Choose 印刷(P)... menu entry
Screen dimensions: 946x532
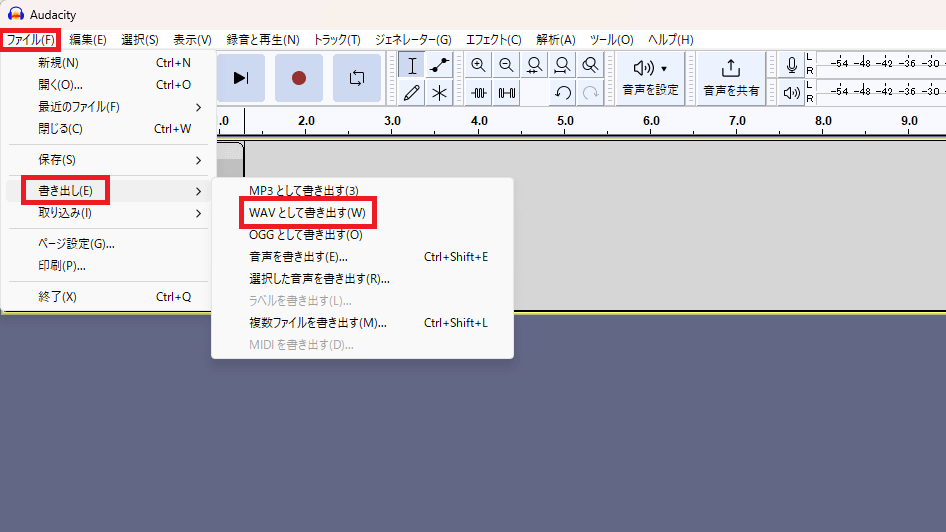click(109, 265)
